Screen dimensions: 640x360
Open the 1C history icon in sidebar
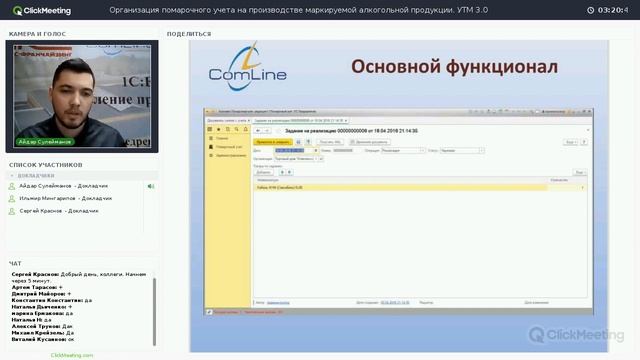228,129
